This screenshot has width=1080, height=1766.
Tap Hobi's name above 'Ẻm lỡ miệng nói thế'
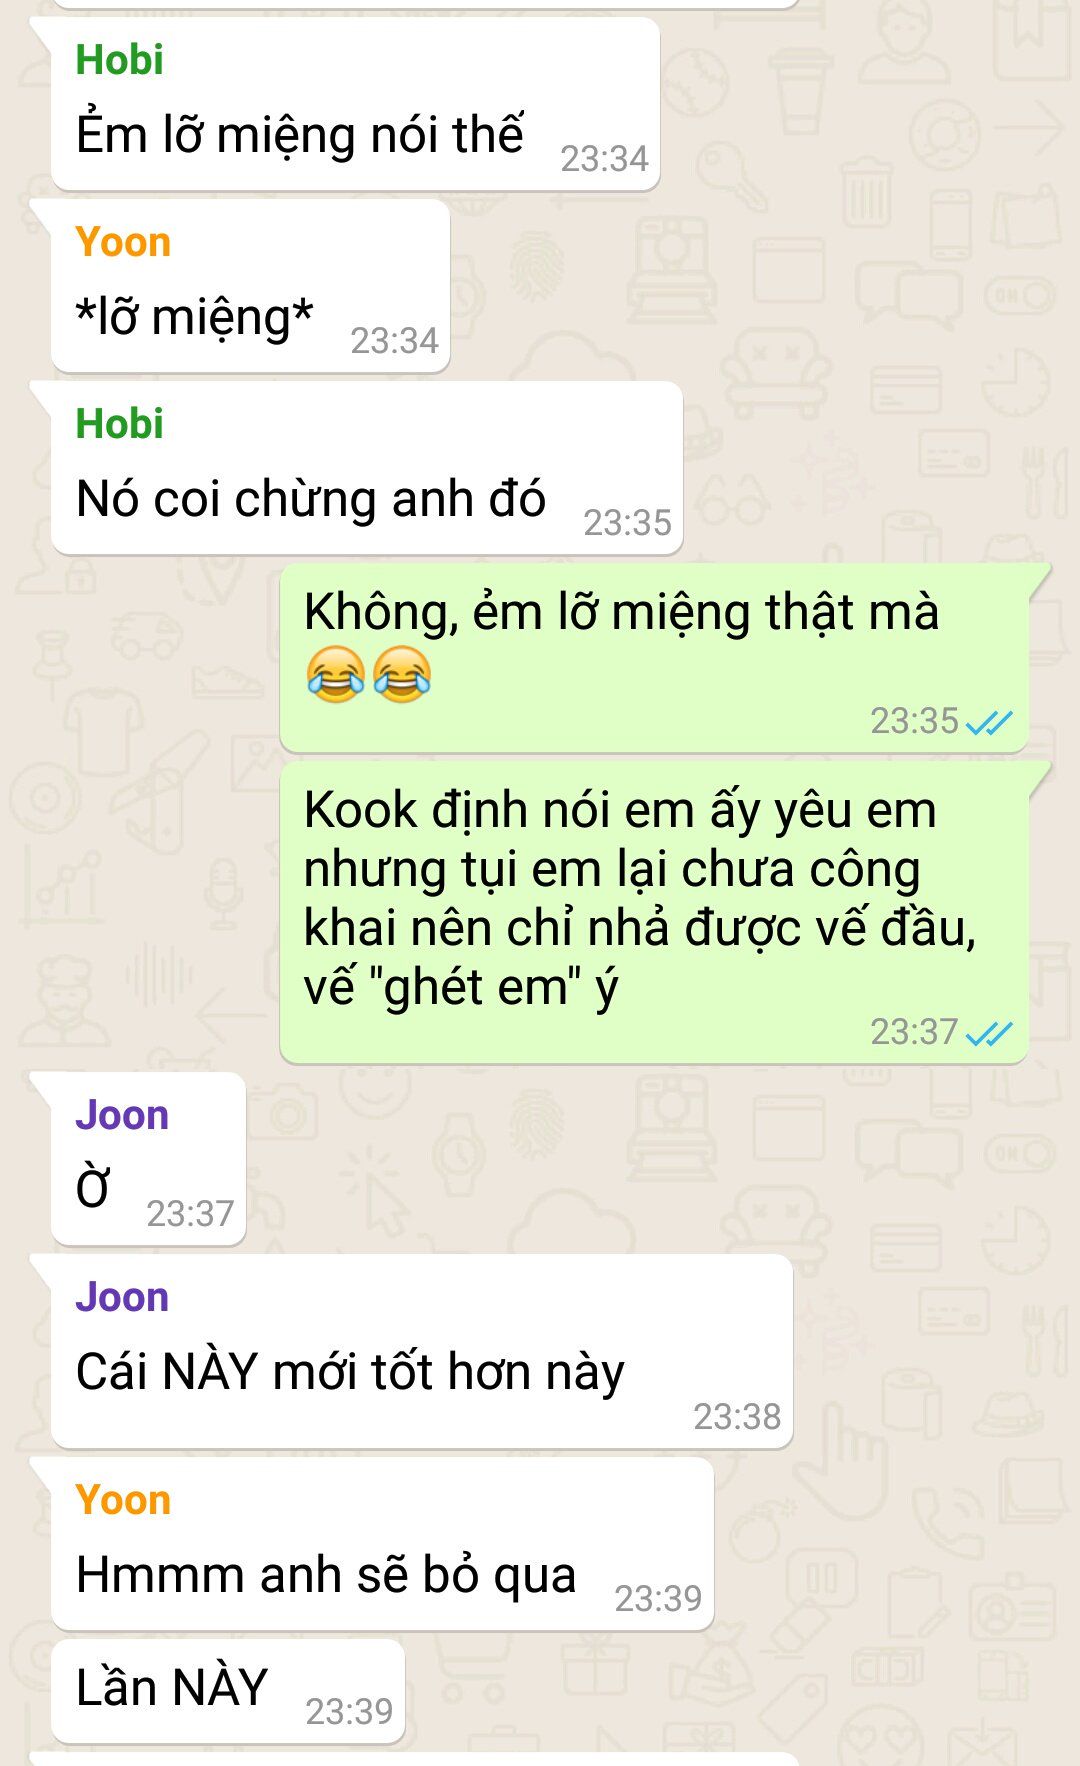coord(119,60)
